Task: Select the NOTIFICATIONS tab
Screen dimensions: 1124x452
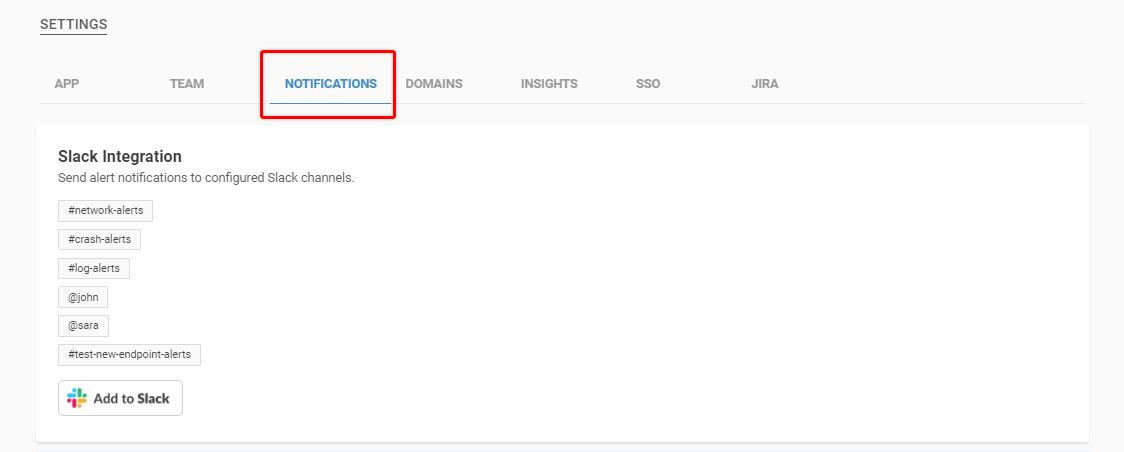Action: click(x=330, y=84)
